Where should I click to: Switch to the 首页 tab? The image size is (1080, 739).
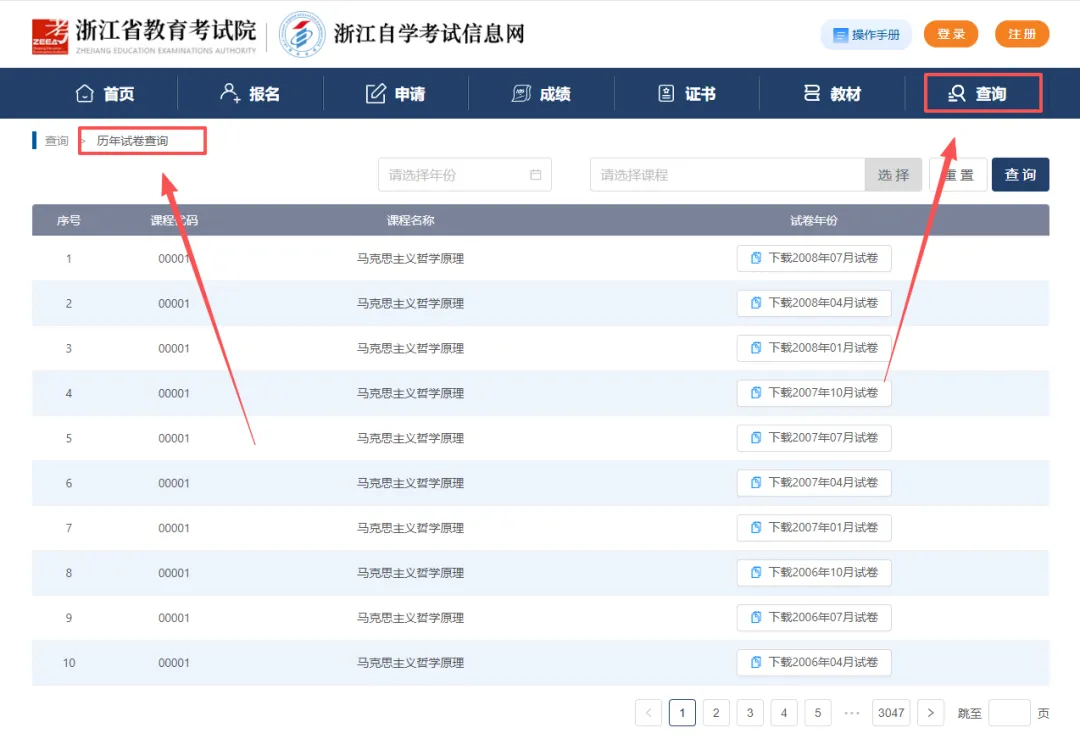(x=105, y=93)
